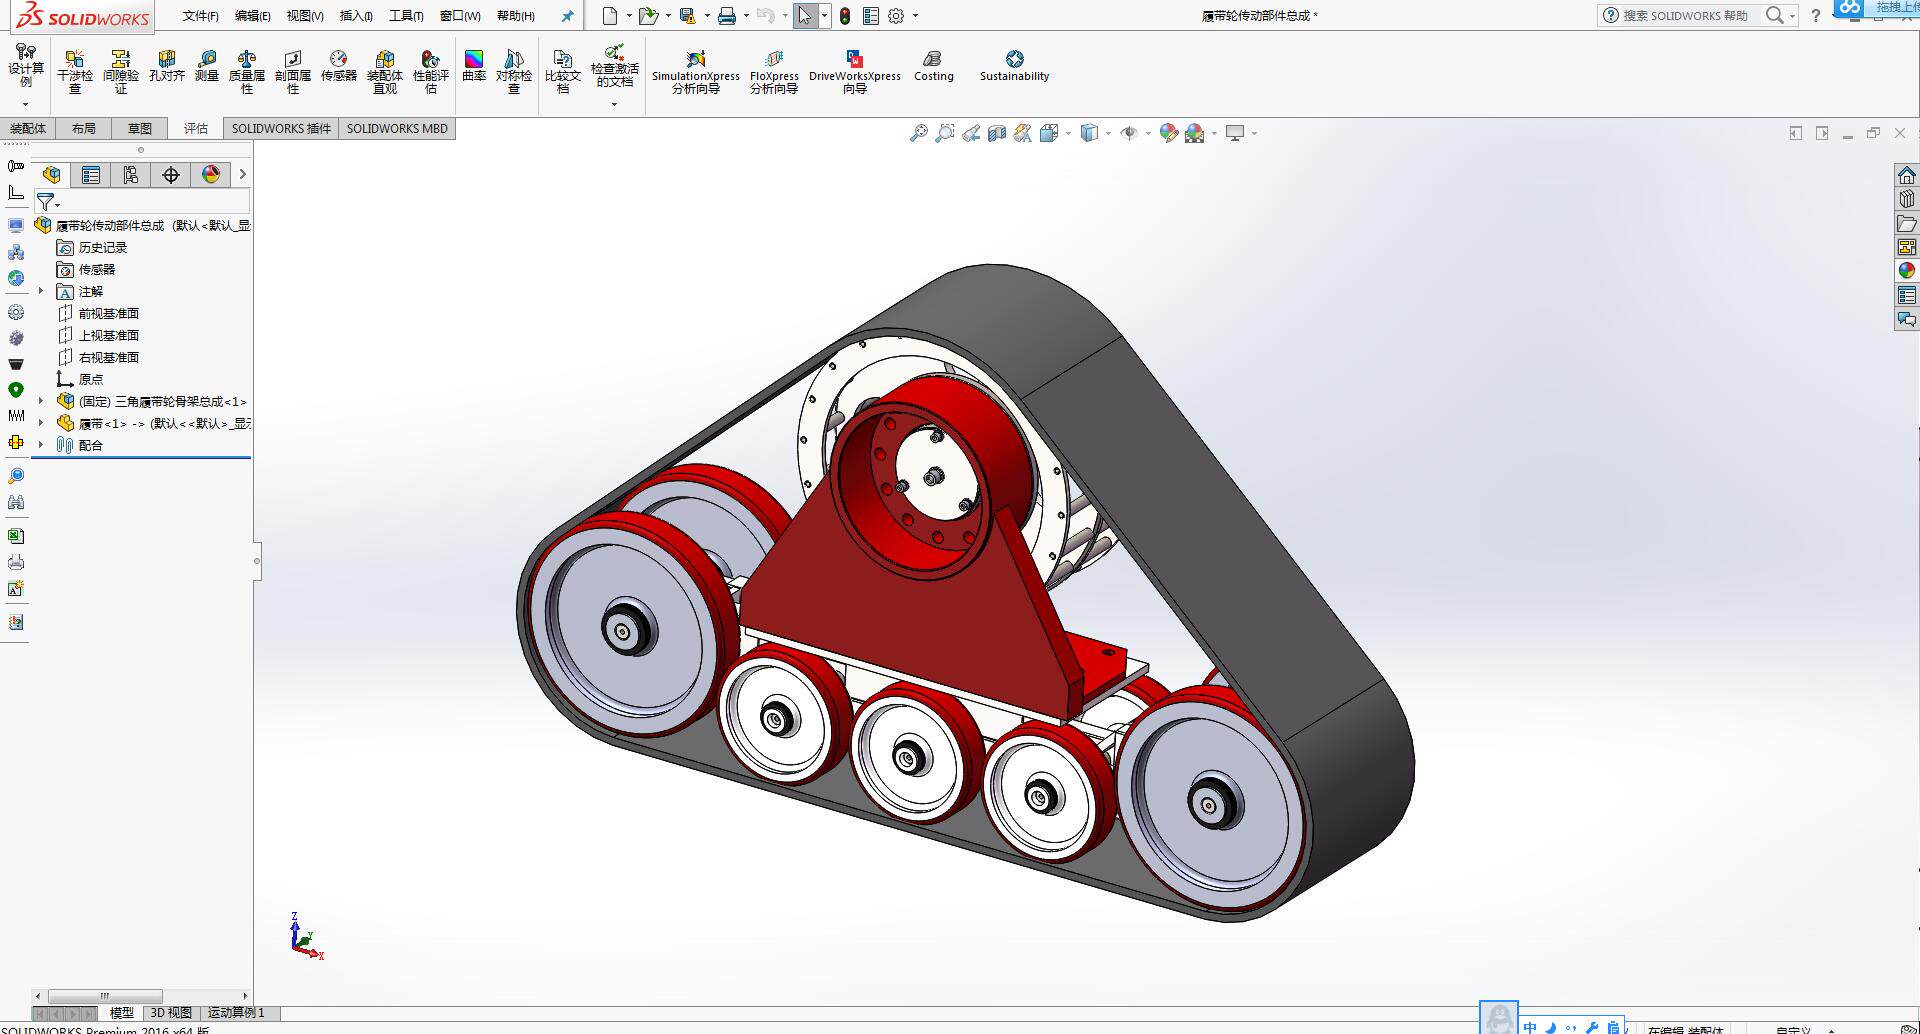Start SimulationXpress analysis wizard
1920x1034 pixels.
tap(696, 71)
